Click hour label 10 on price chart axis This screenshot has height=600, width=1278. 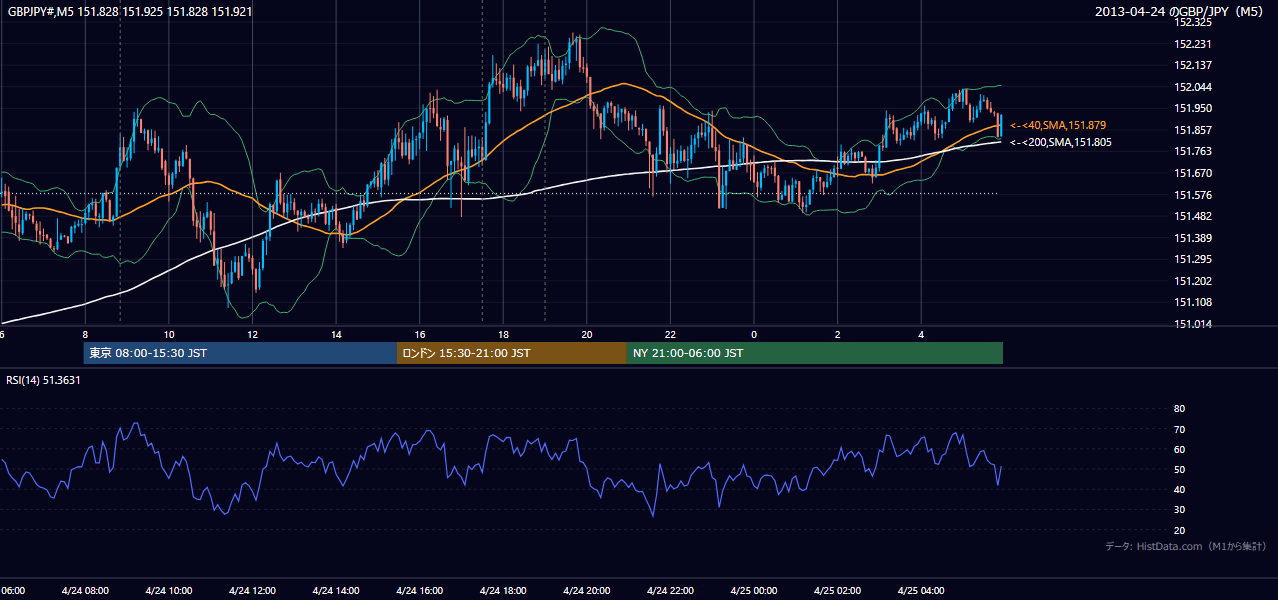tap(169, 334)
